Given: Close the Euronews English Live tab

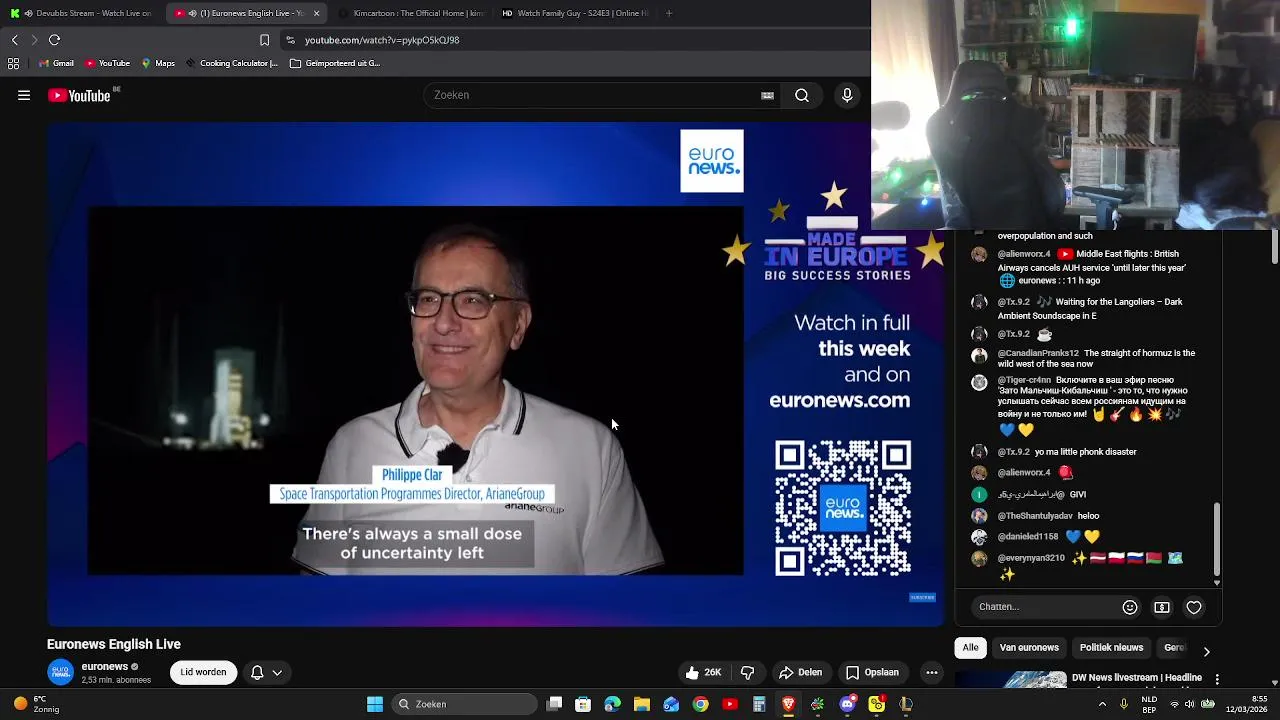Looking at the screenshot, I should 316,13.
